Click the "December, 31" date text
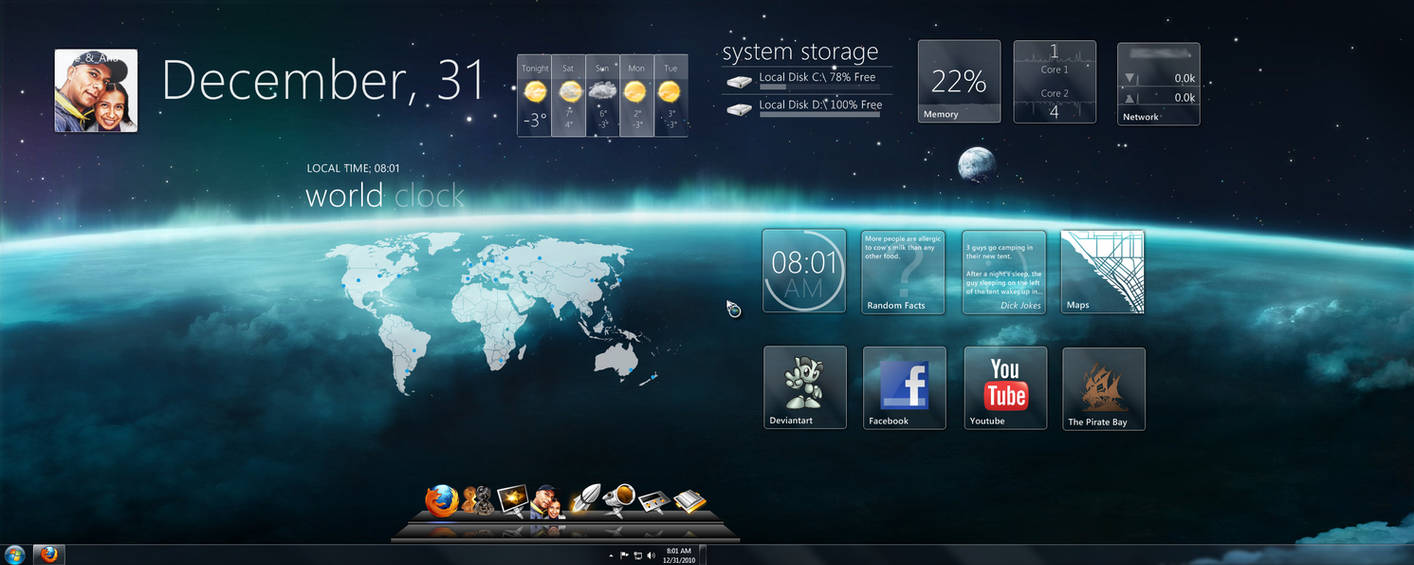Viewport: 1414px width, 565px height. pos(324,80)
